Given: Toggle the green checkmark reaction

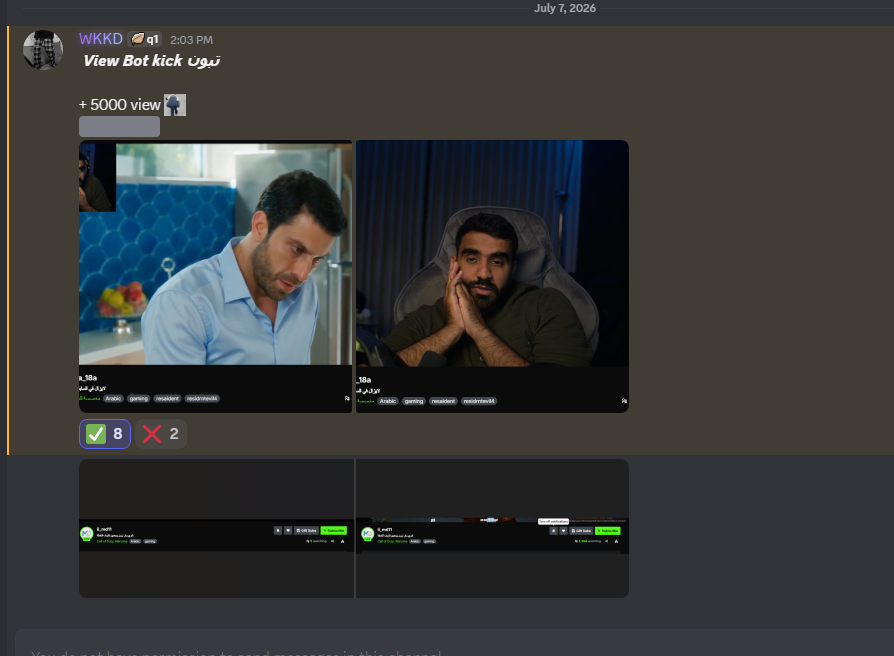Looking at the screenshot, I should [x=105, y=434].
